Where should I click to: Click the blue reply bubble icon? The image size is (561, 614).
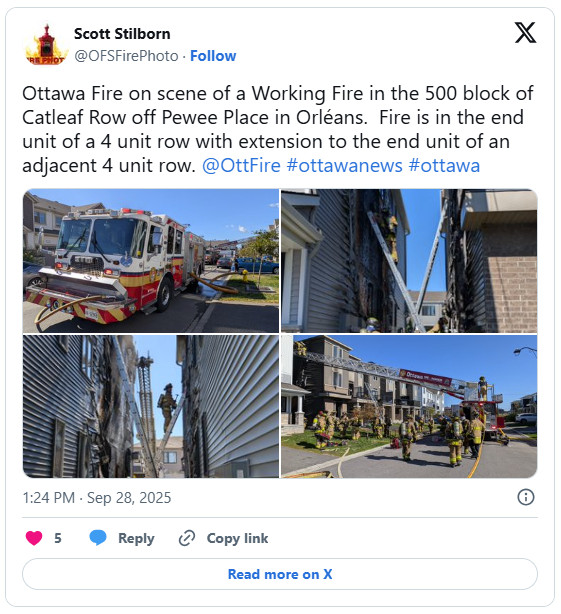pos(97,538)
